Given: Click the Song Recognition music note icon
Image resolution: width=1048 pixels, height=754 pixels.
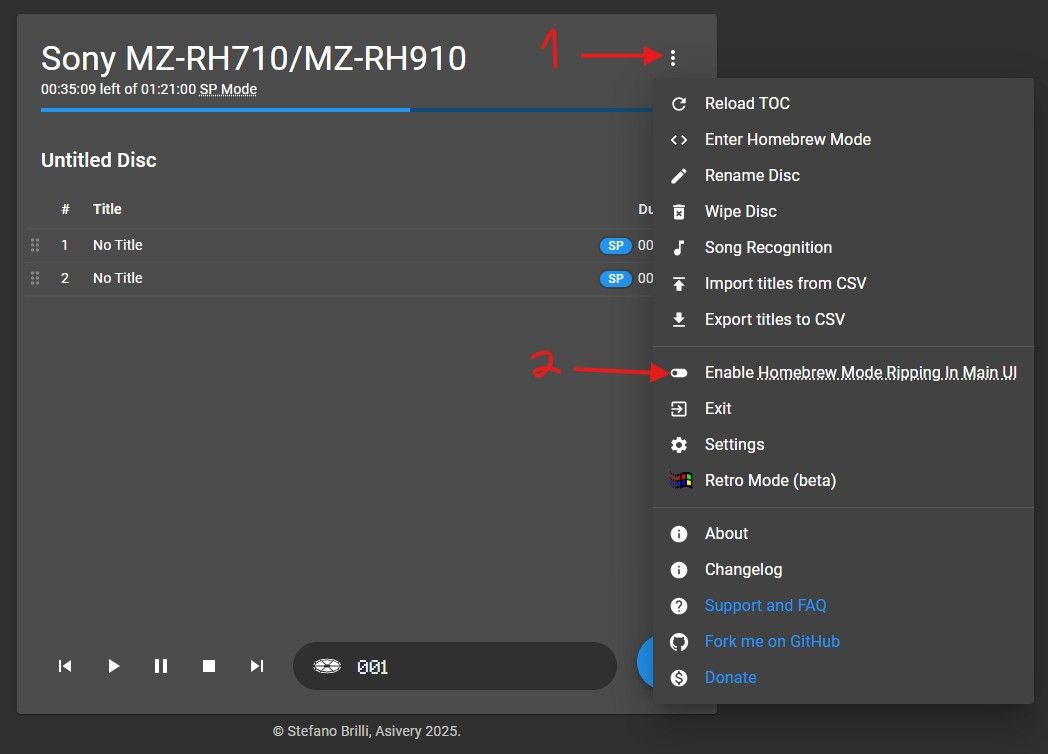Looking at the screenshot, I should pos(678,248).
